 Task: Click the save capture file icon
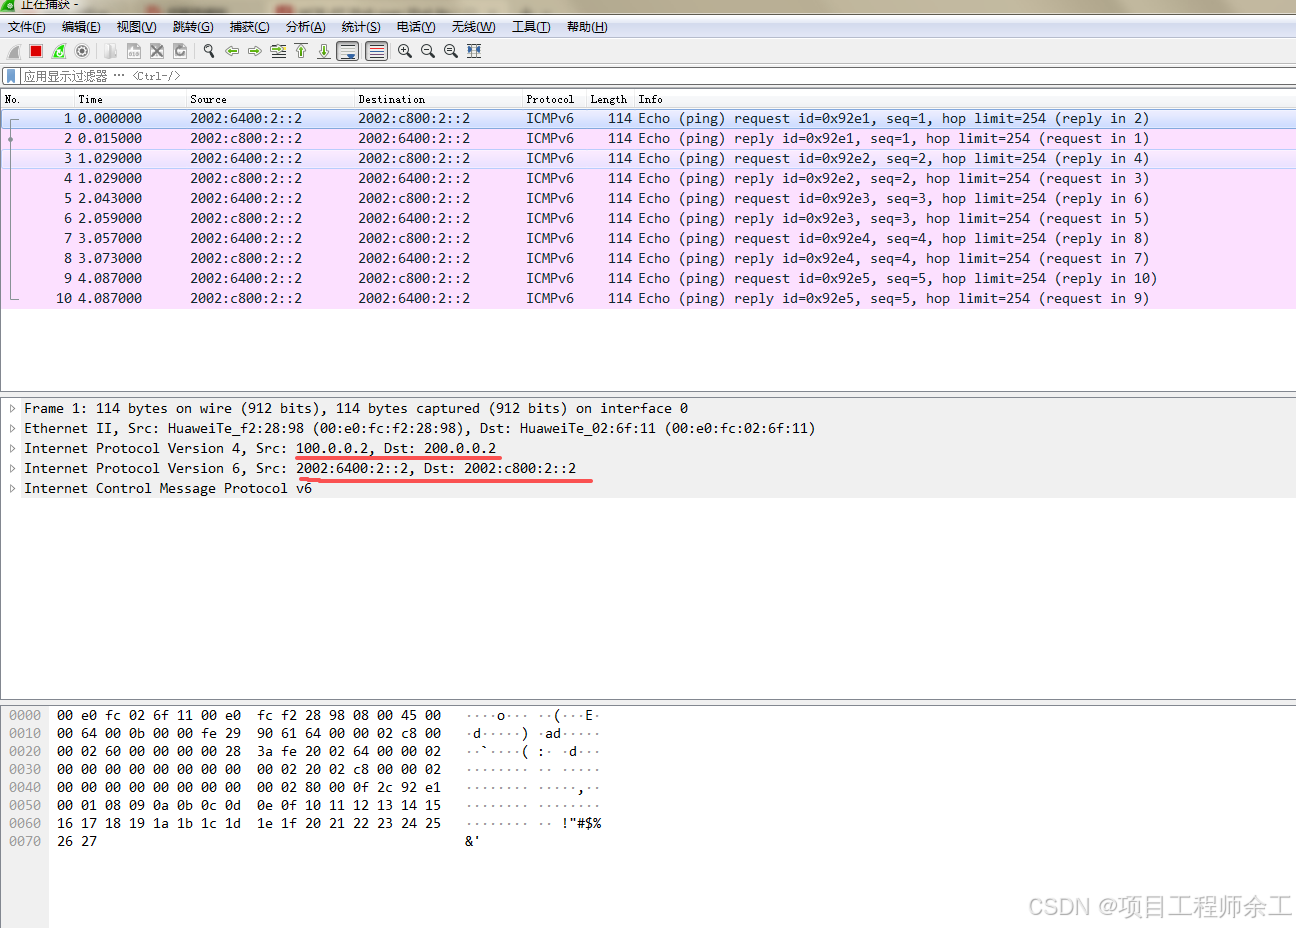pyautogui.click(x=134, y=51)
